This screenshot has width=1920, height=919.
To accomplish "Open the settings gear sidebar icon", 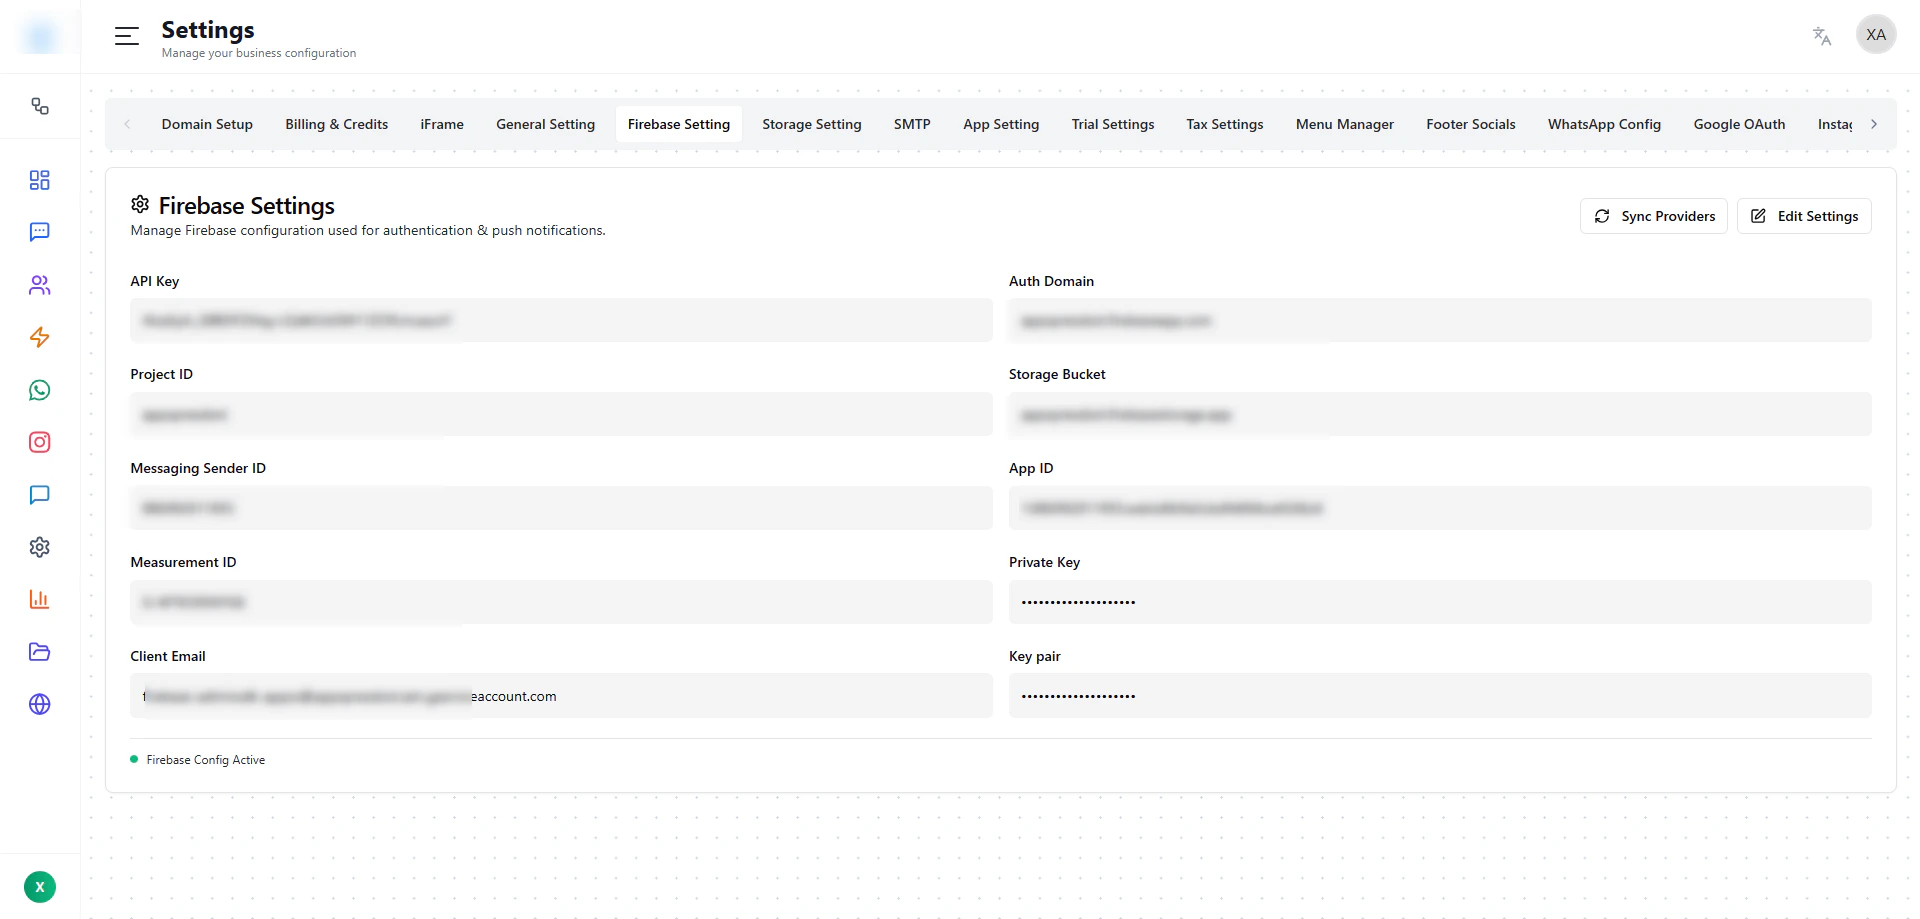I will (40, 547).
